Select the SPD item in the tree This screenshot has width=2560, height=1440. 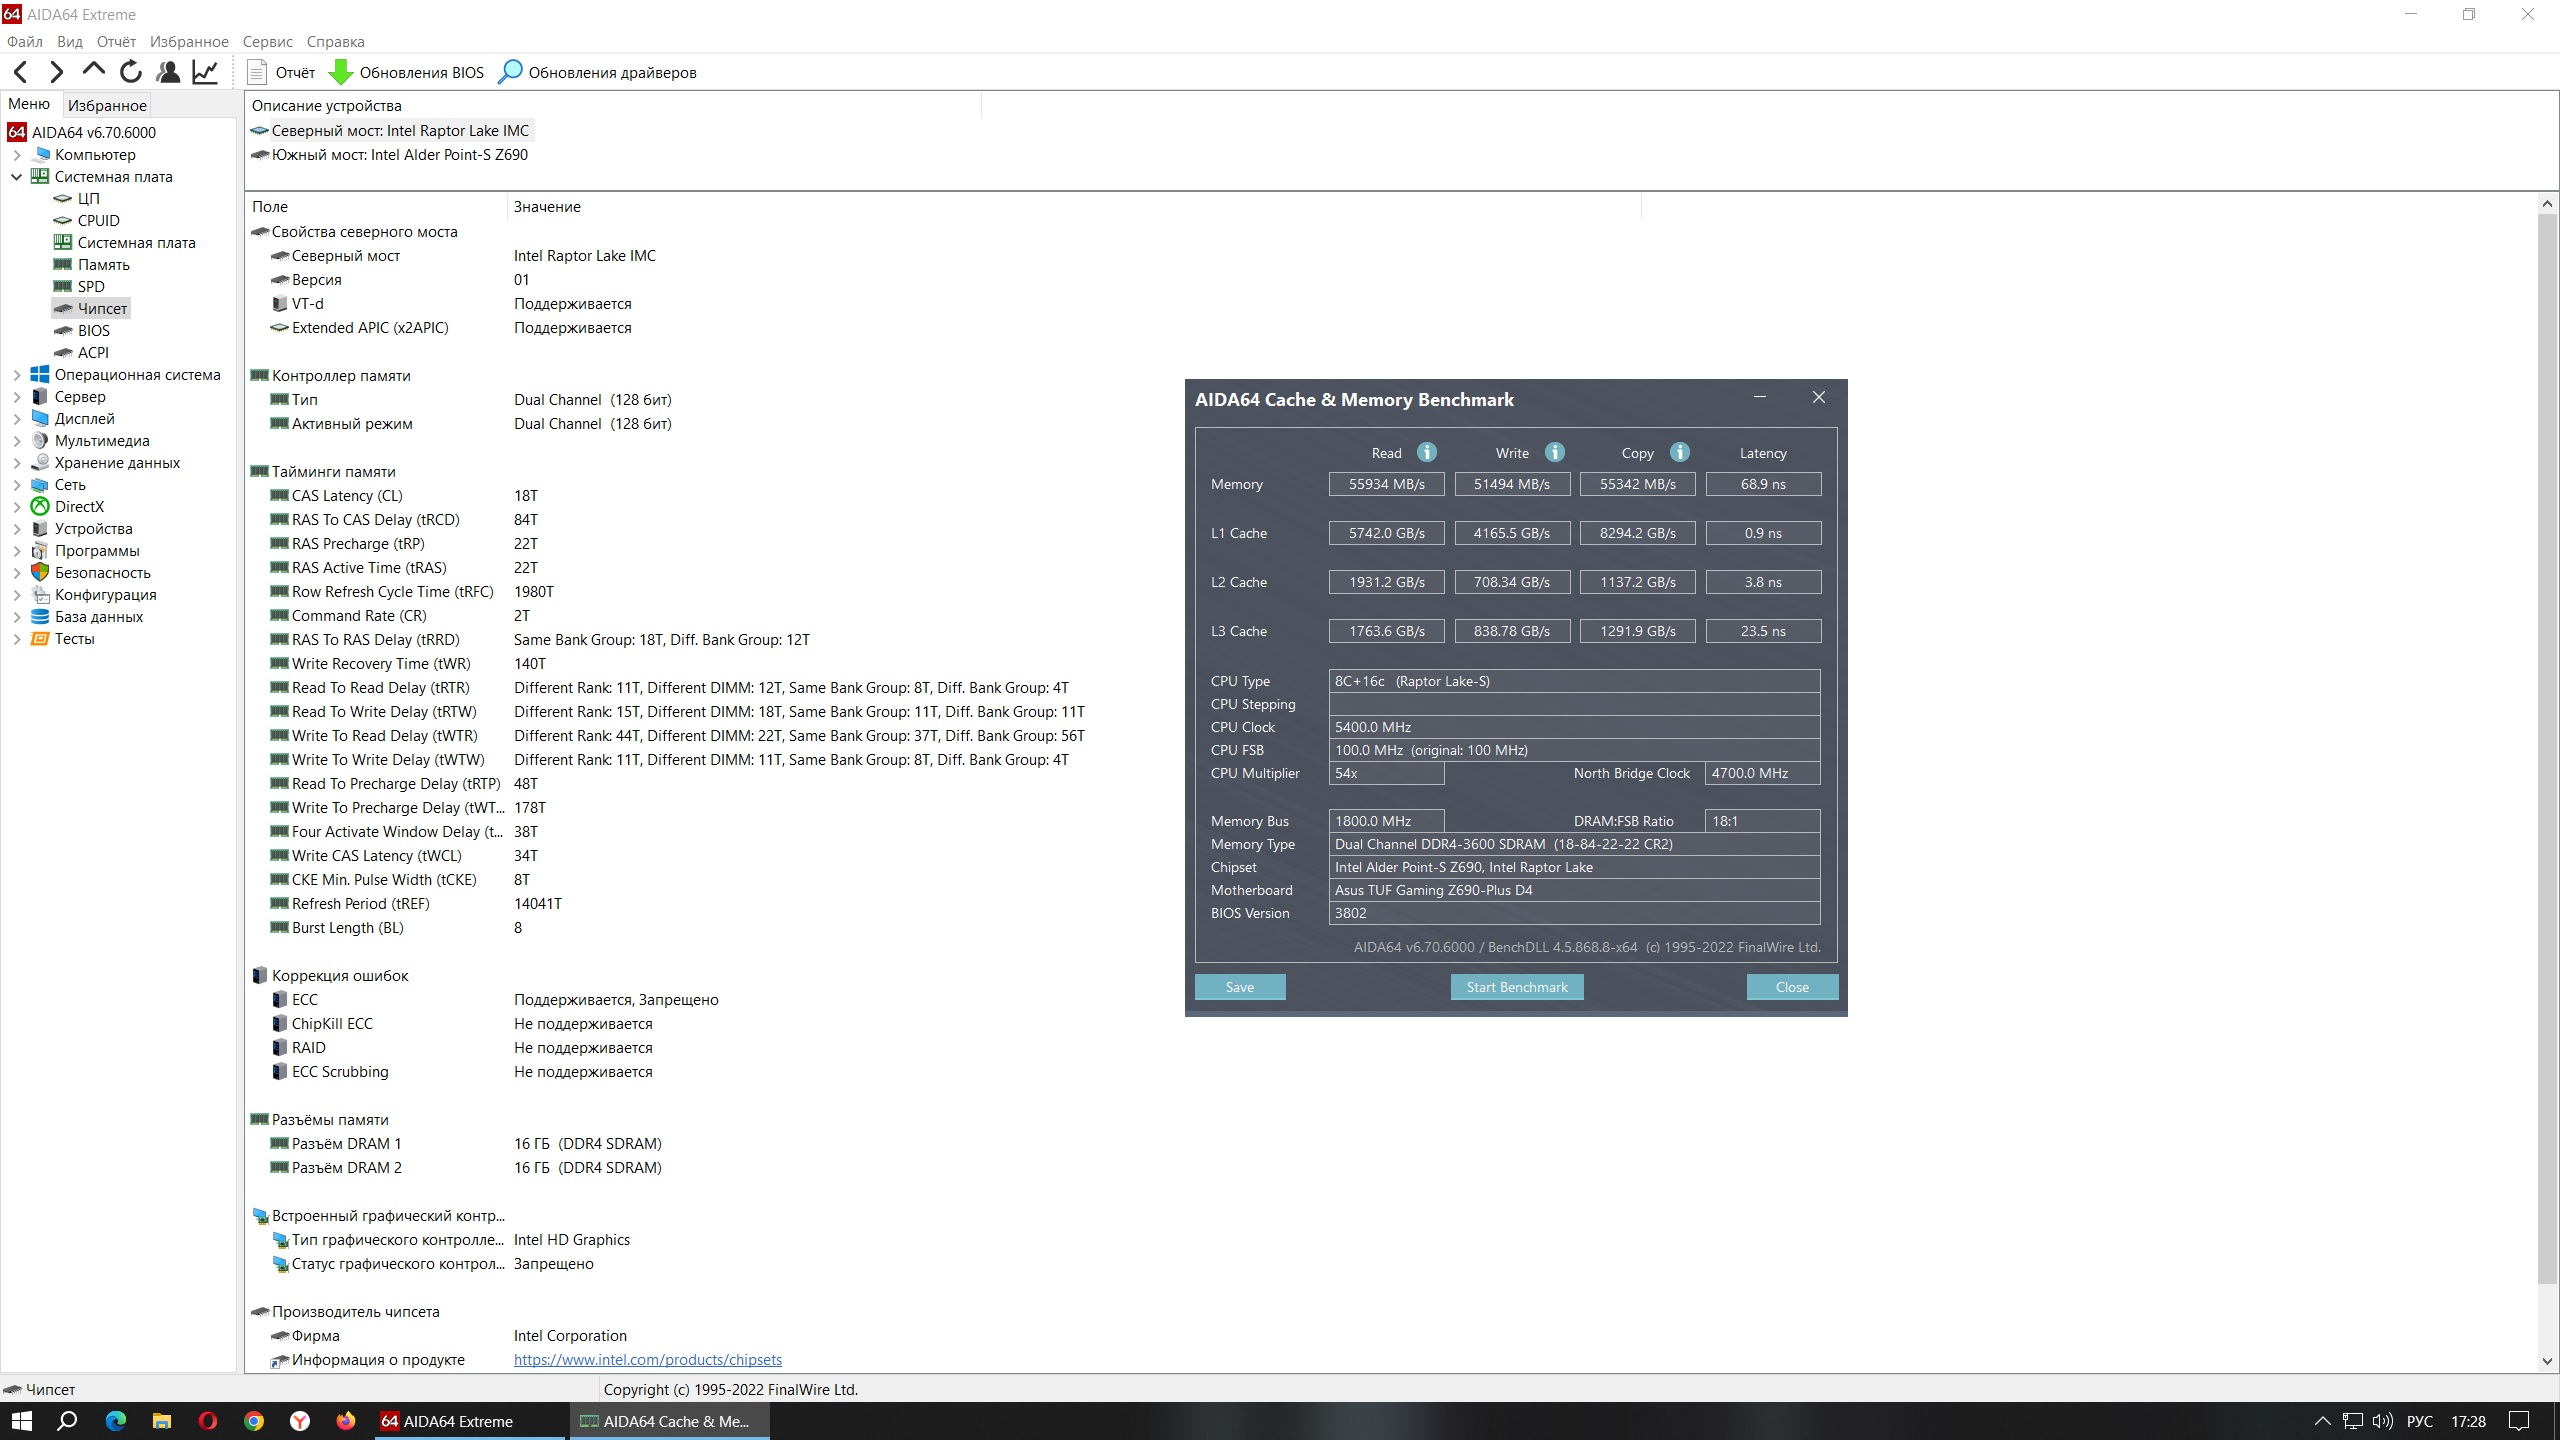90,287
